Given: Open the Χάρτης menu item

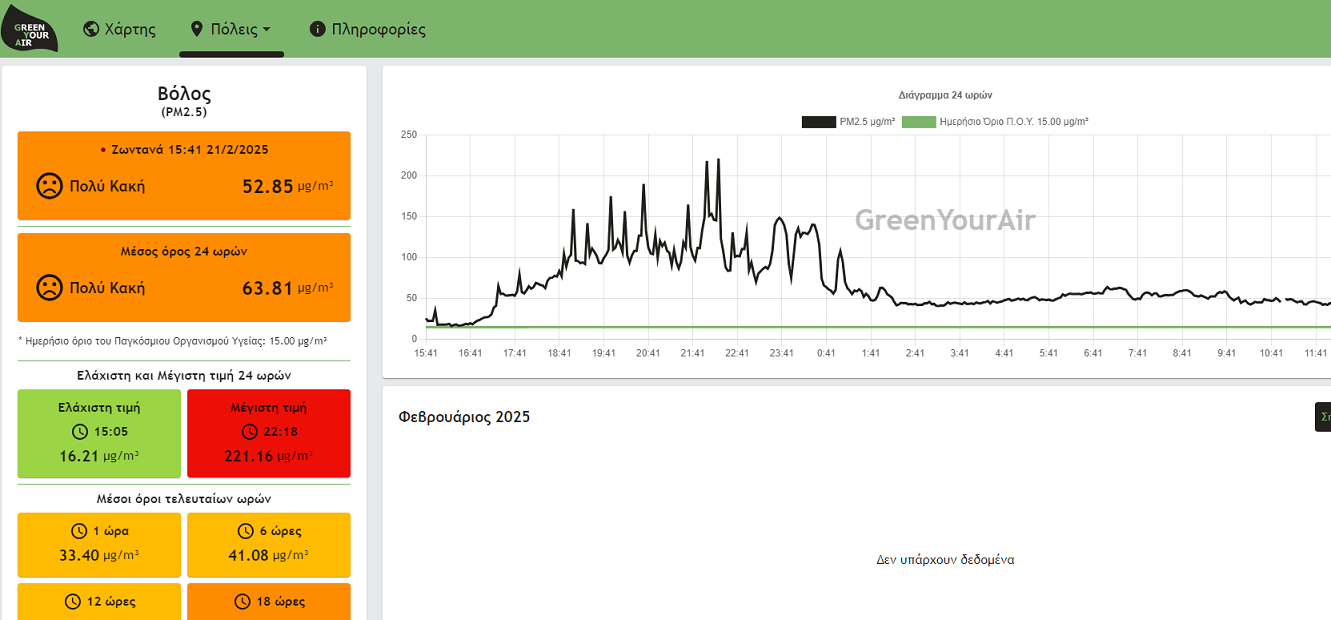Looking at the screenshot, I should click(120, 29).
